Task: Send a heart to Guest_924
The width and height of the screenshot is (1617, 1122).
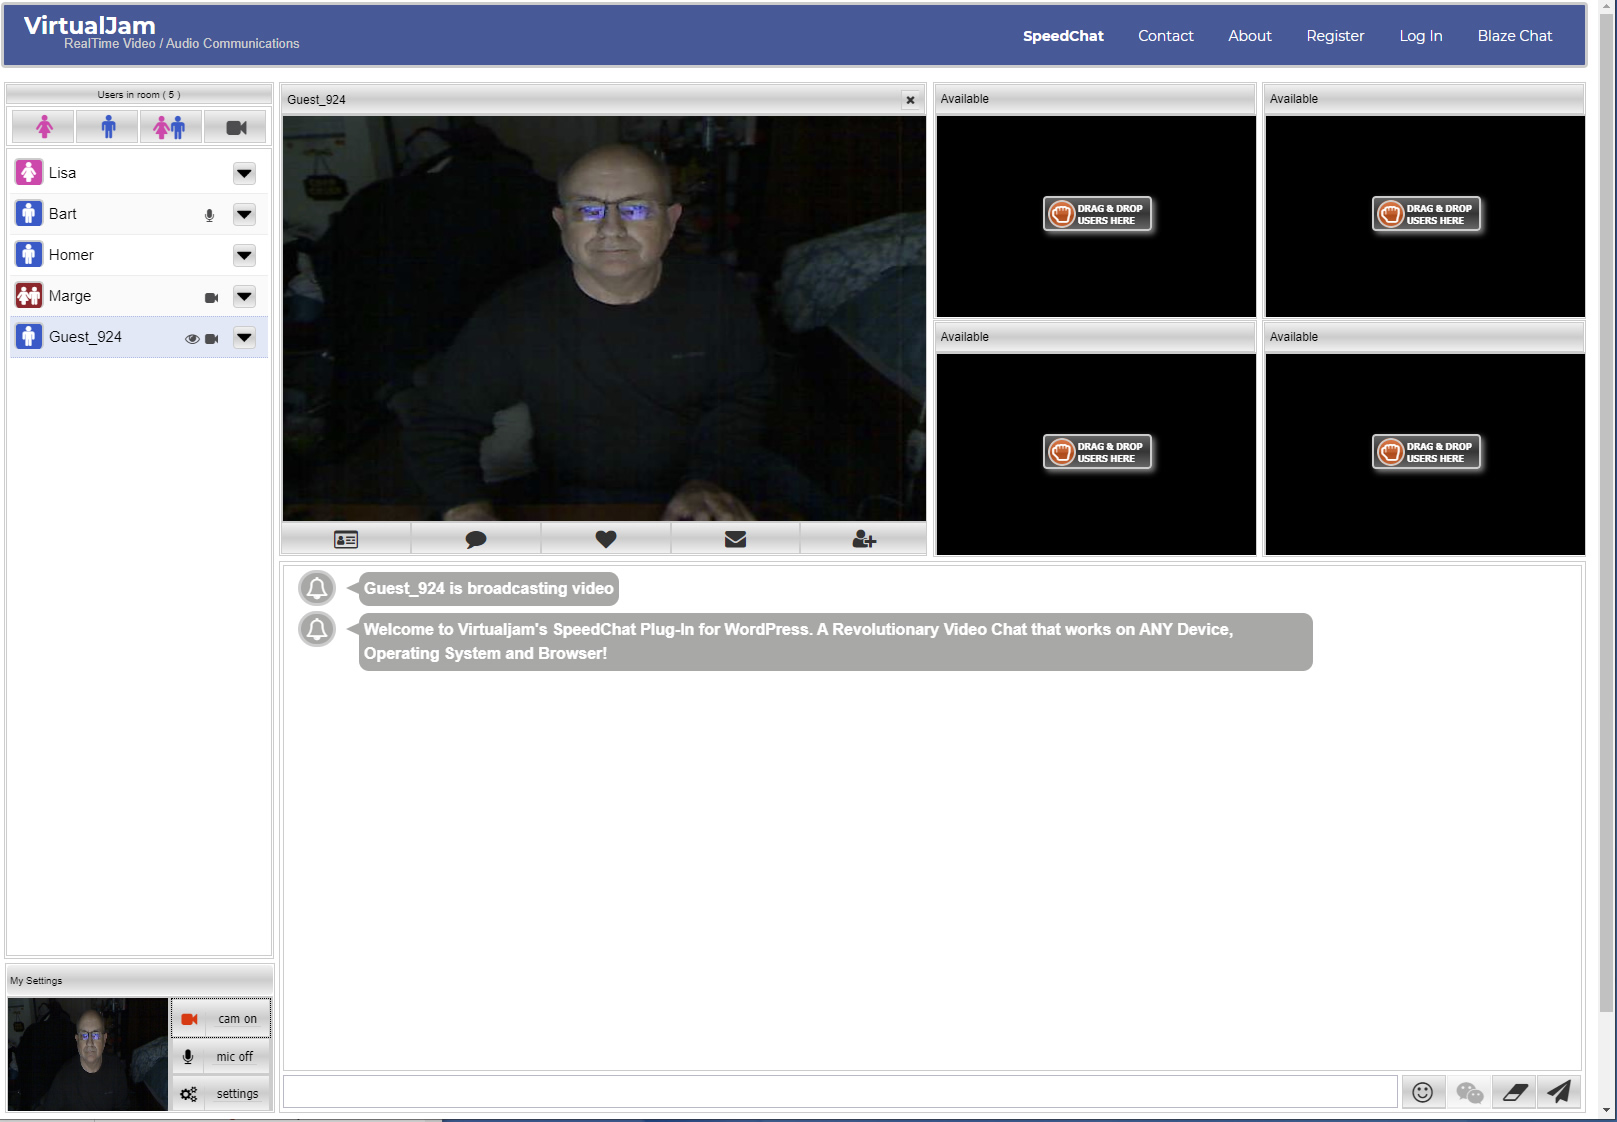Action: [605, 538]
